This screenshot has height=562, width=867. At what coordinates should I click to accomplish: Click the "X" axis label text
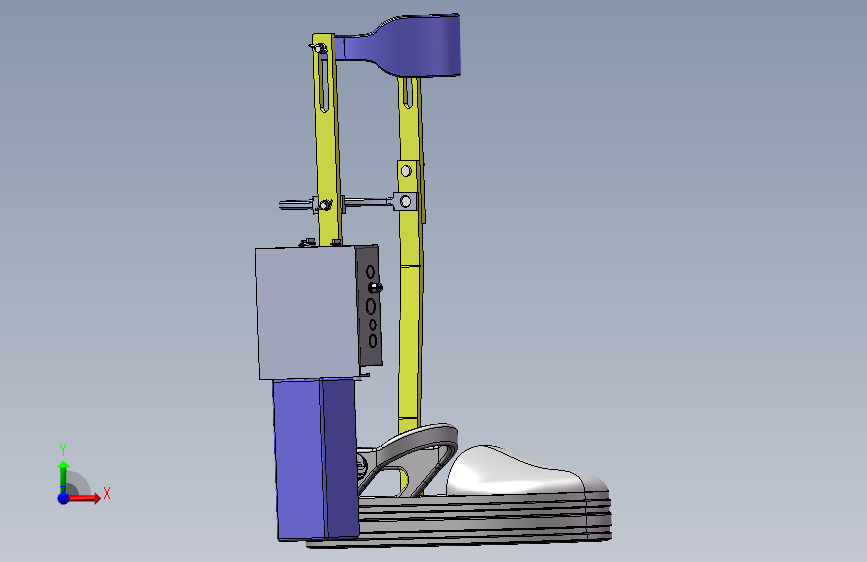click(107, 493)
